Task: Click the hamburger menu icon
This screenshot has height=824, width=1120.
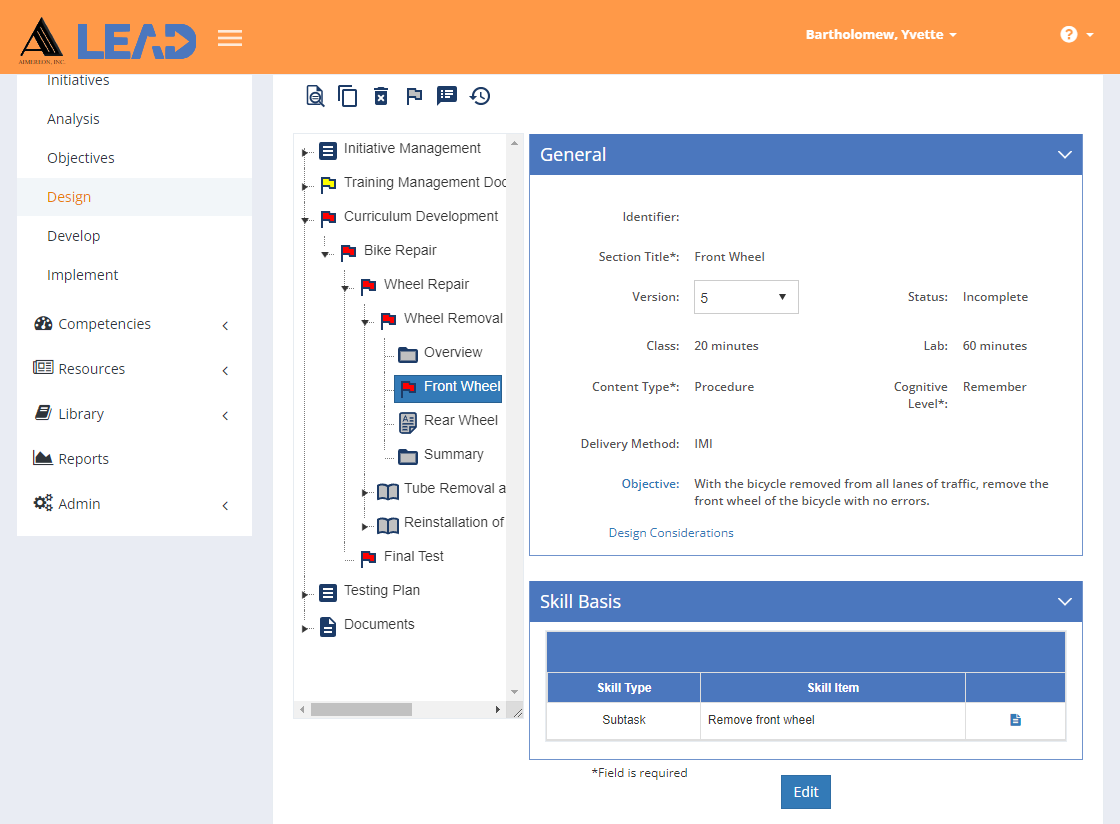Action: click(x=230, y=38)
